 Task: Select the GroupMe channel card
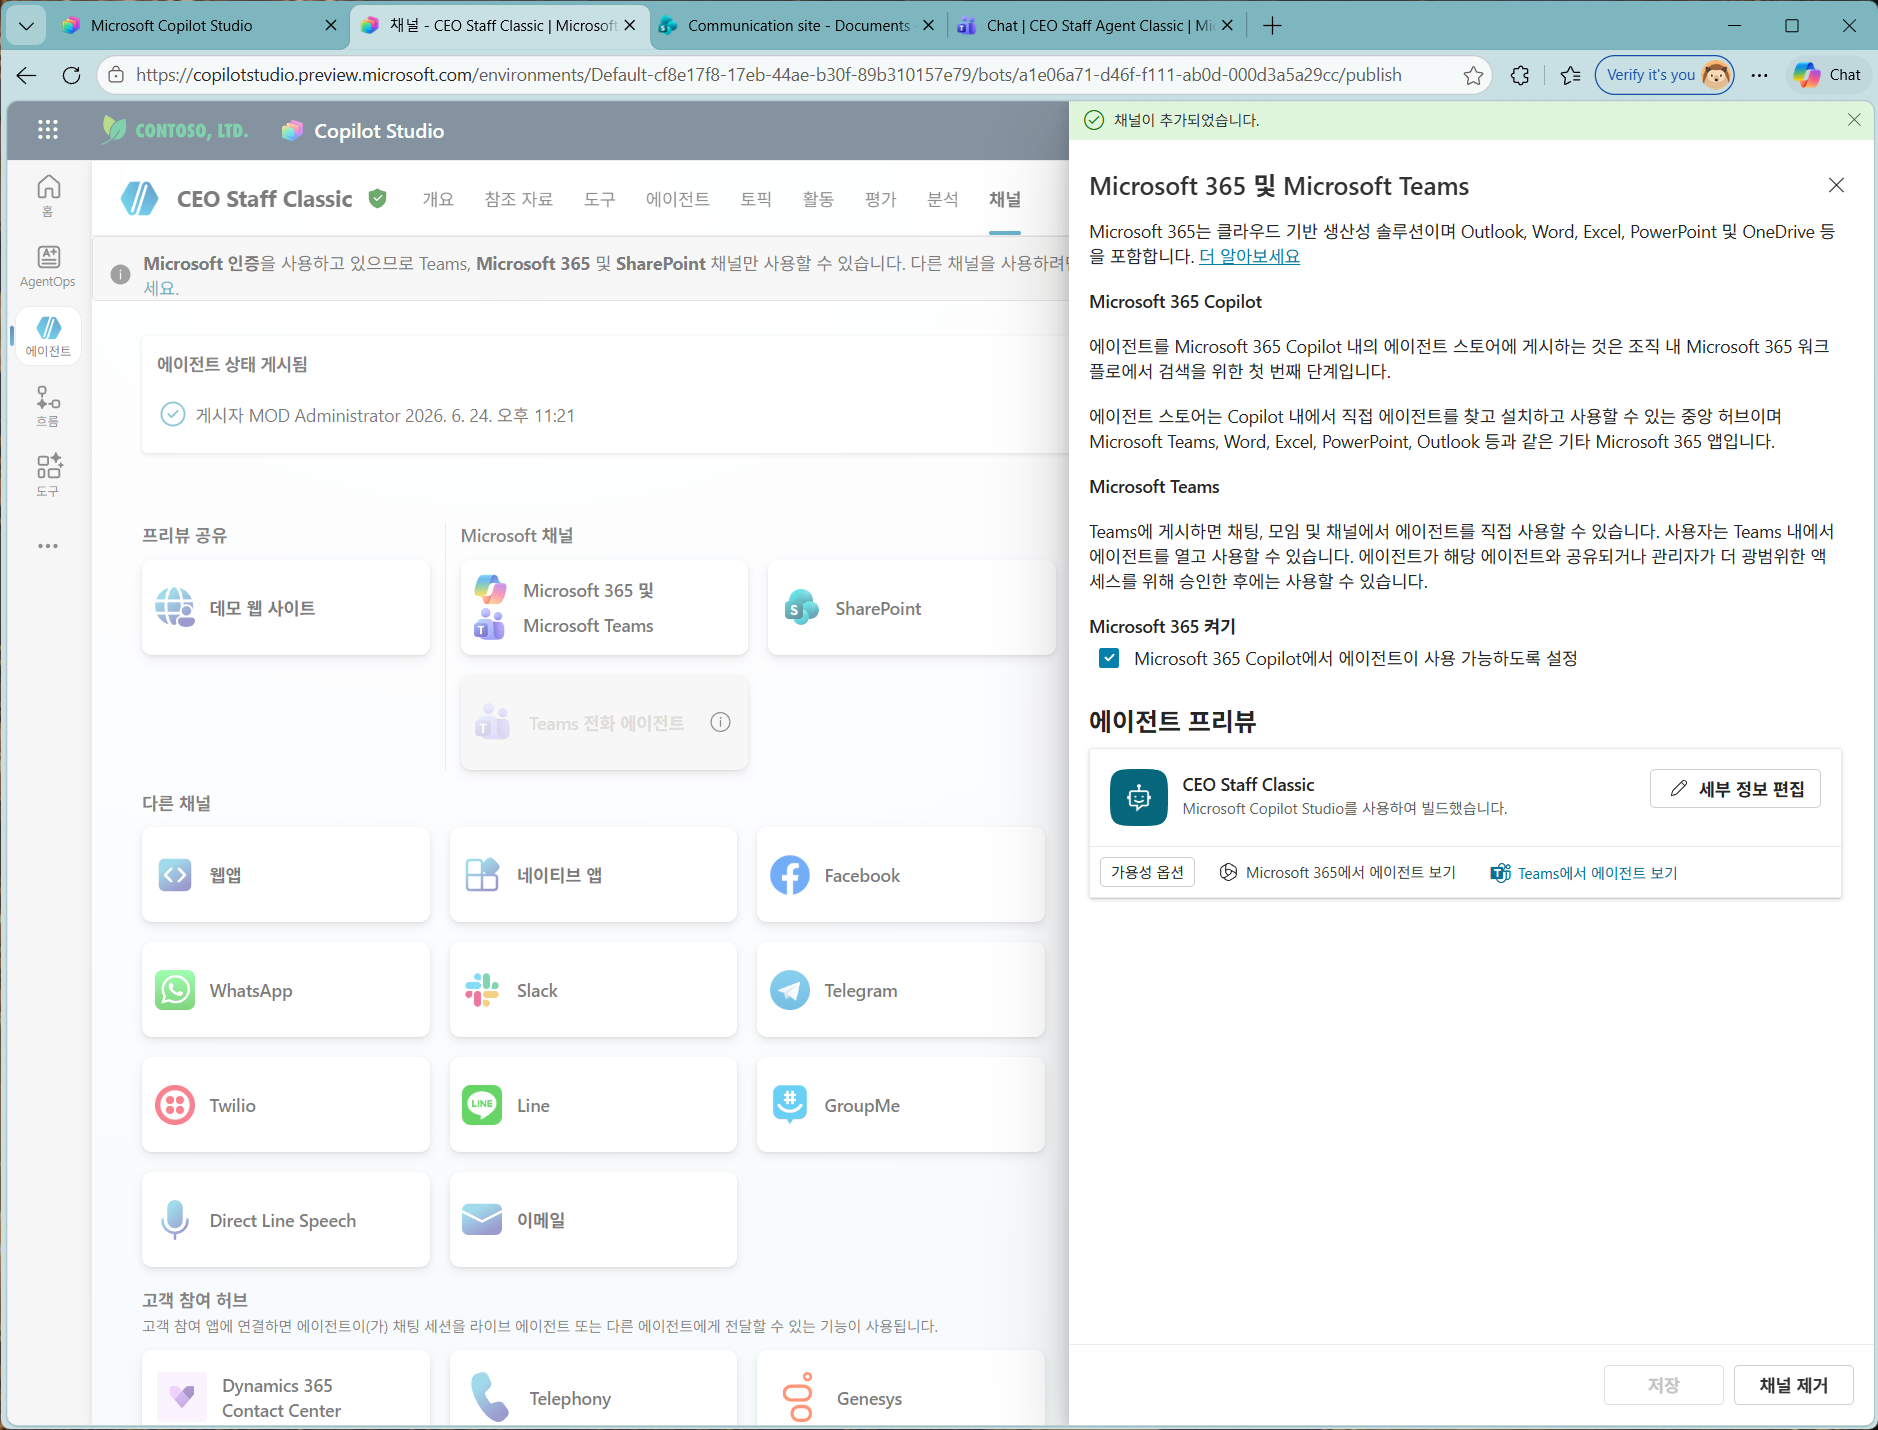point(900,1105)
